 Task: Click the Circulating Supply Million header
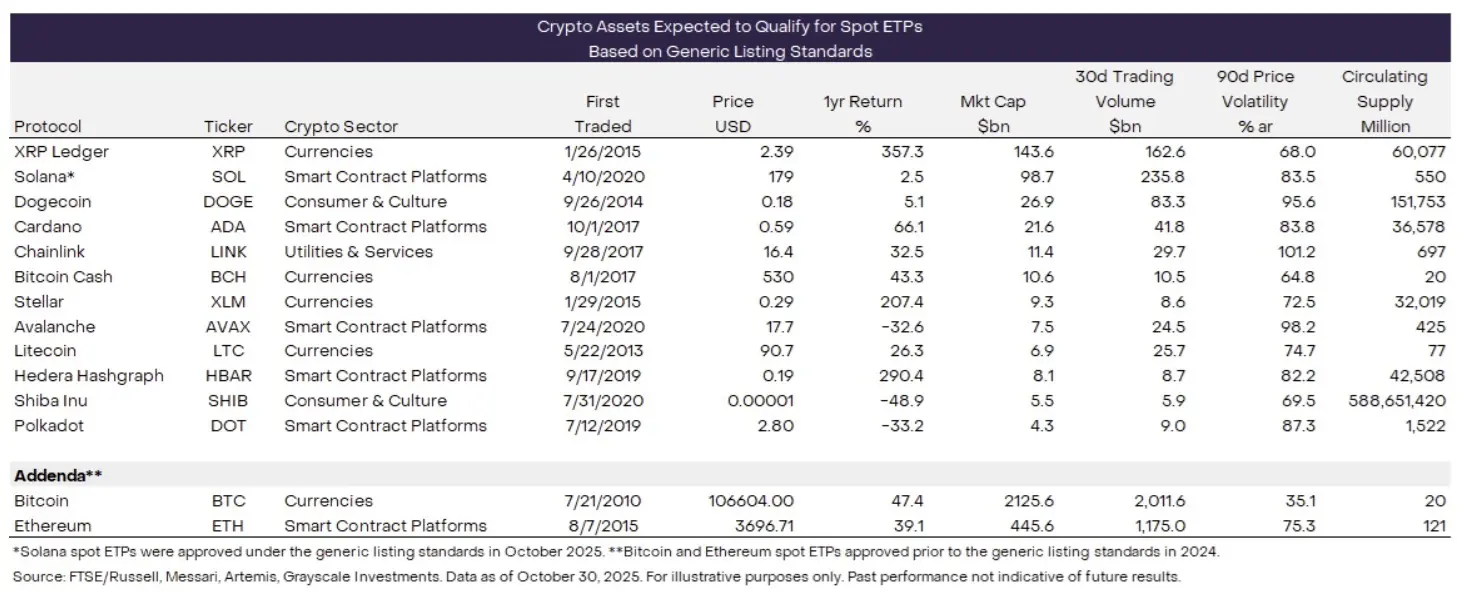pyautogui.click(x=1384, y=102)
